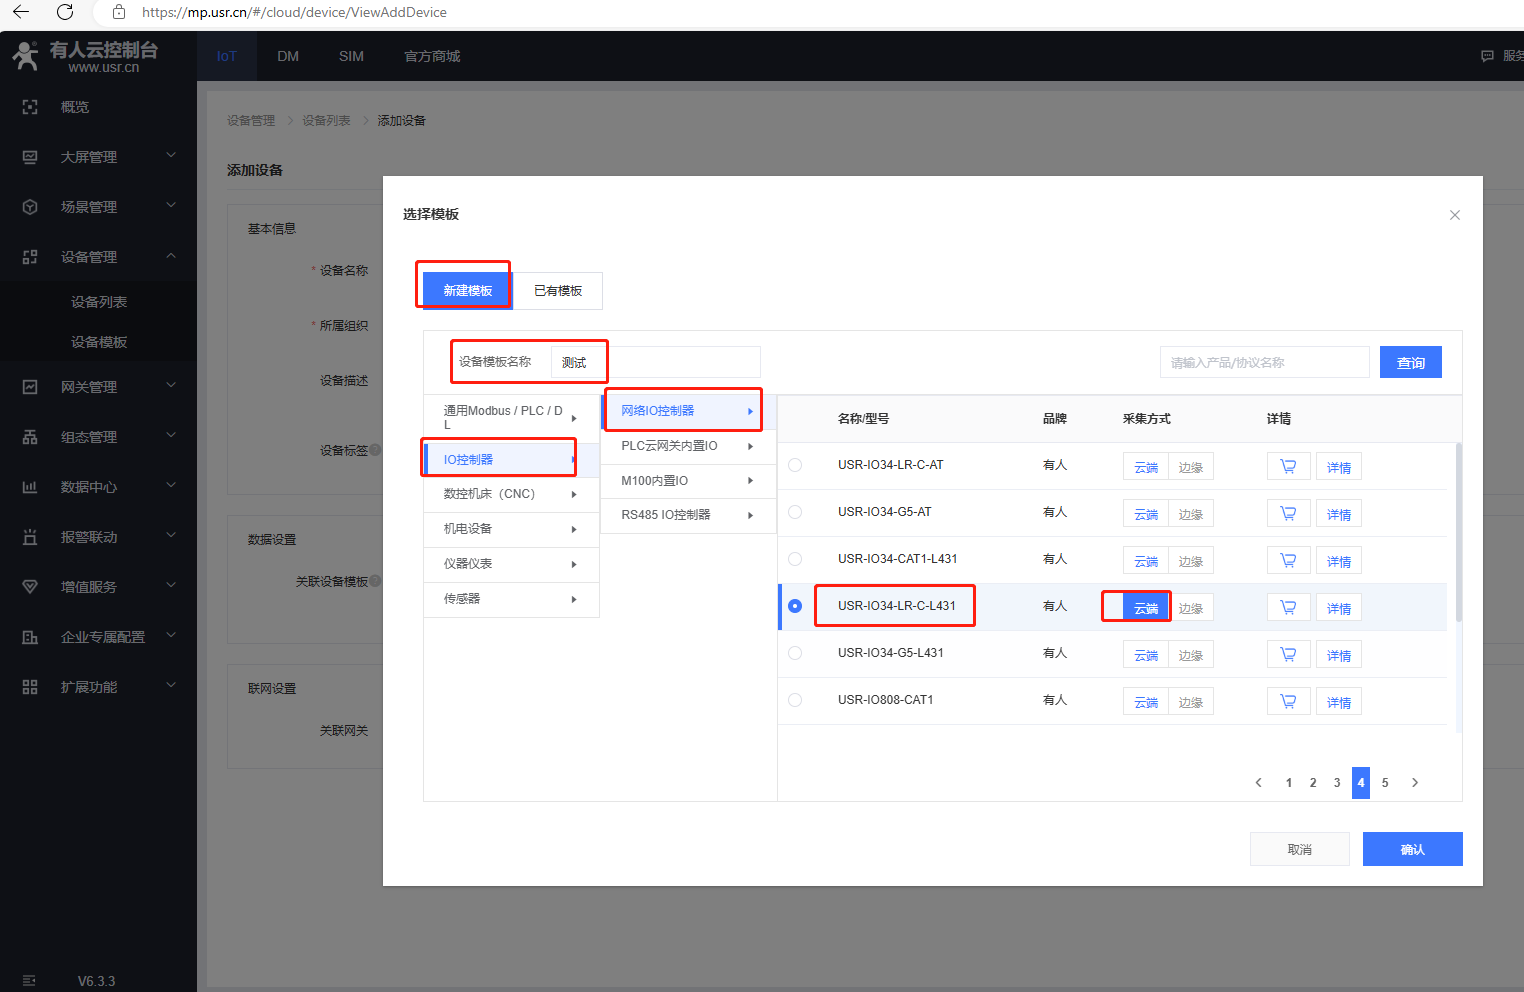Open 官方商城 top navigation tab
The height and width of the screenshot is (992, 1524).
coord(432,56)
